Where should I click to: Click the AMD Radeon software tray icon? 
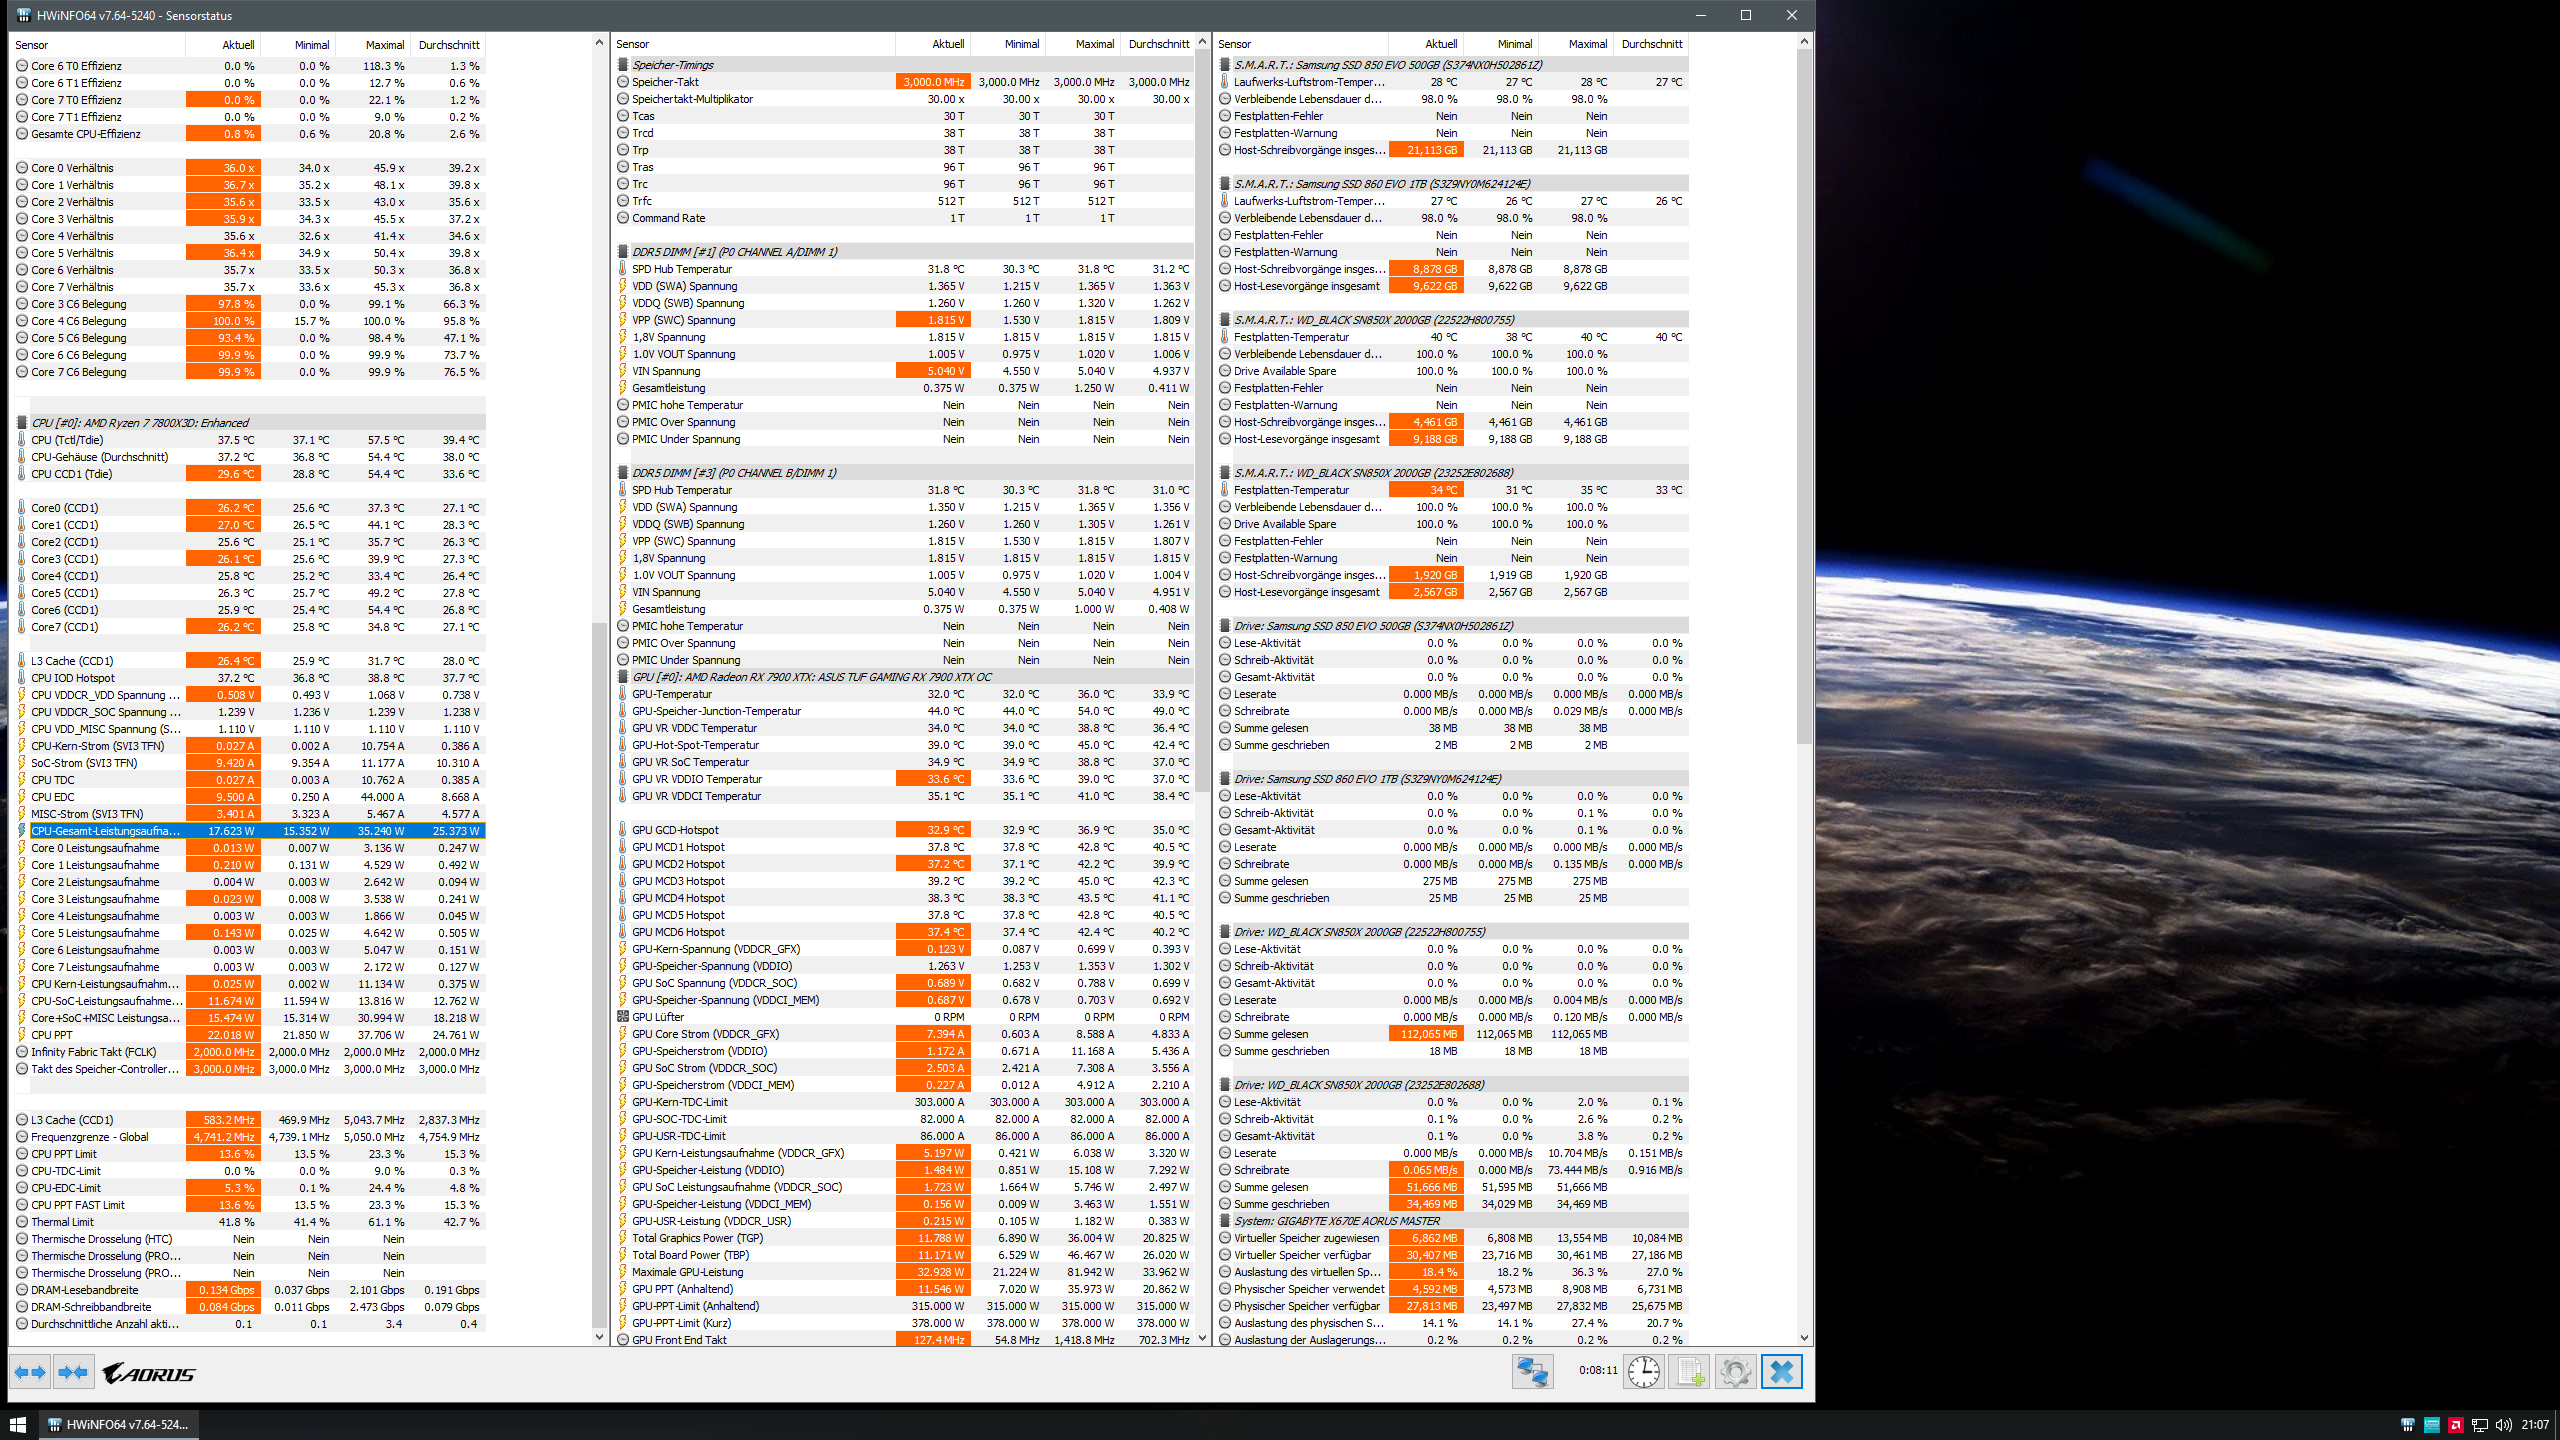point(2455,1425)
